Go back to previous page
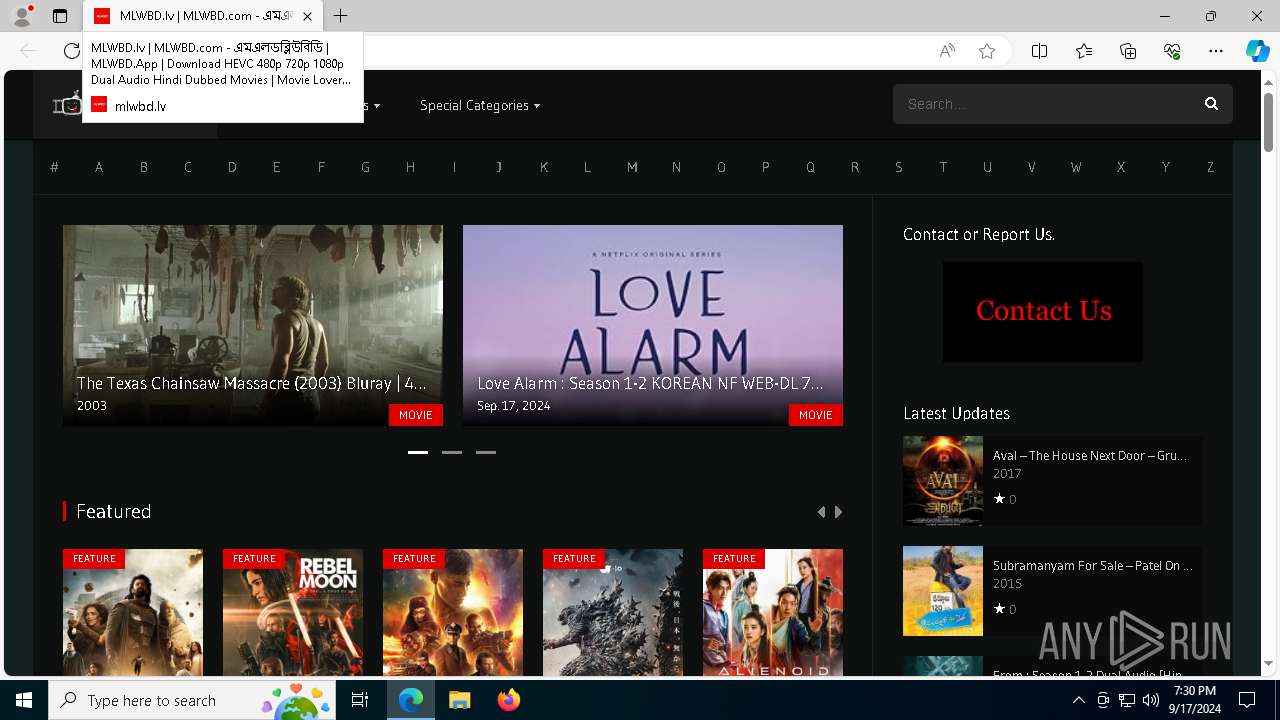The image size is (1280, 720). [x=28, y=51]
